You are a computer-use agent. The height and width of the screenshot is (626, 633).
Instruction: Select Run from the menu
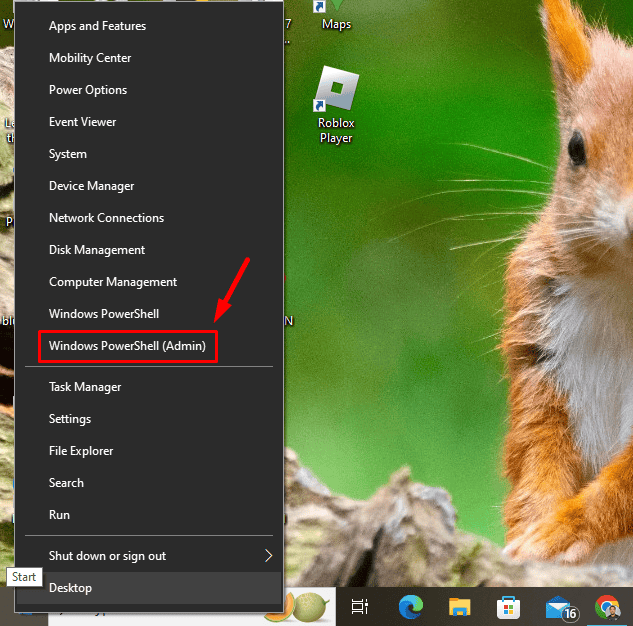coord(60,515)
